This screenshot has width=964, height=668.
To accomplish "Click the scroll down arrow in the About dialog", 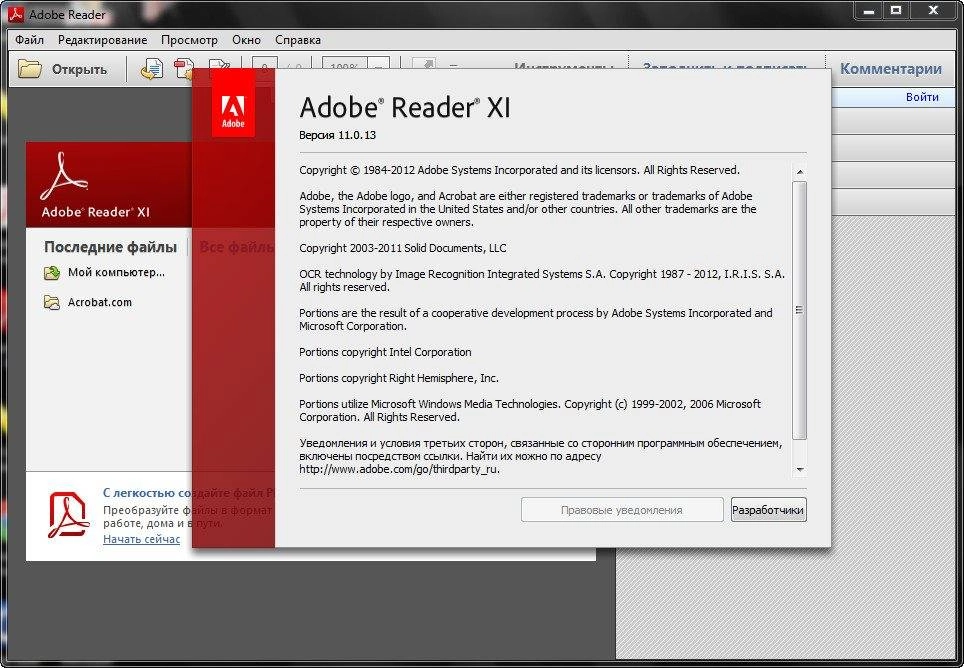I will click(x=799, y=470).
